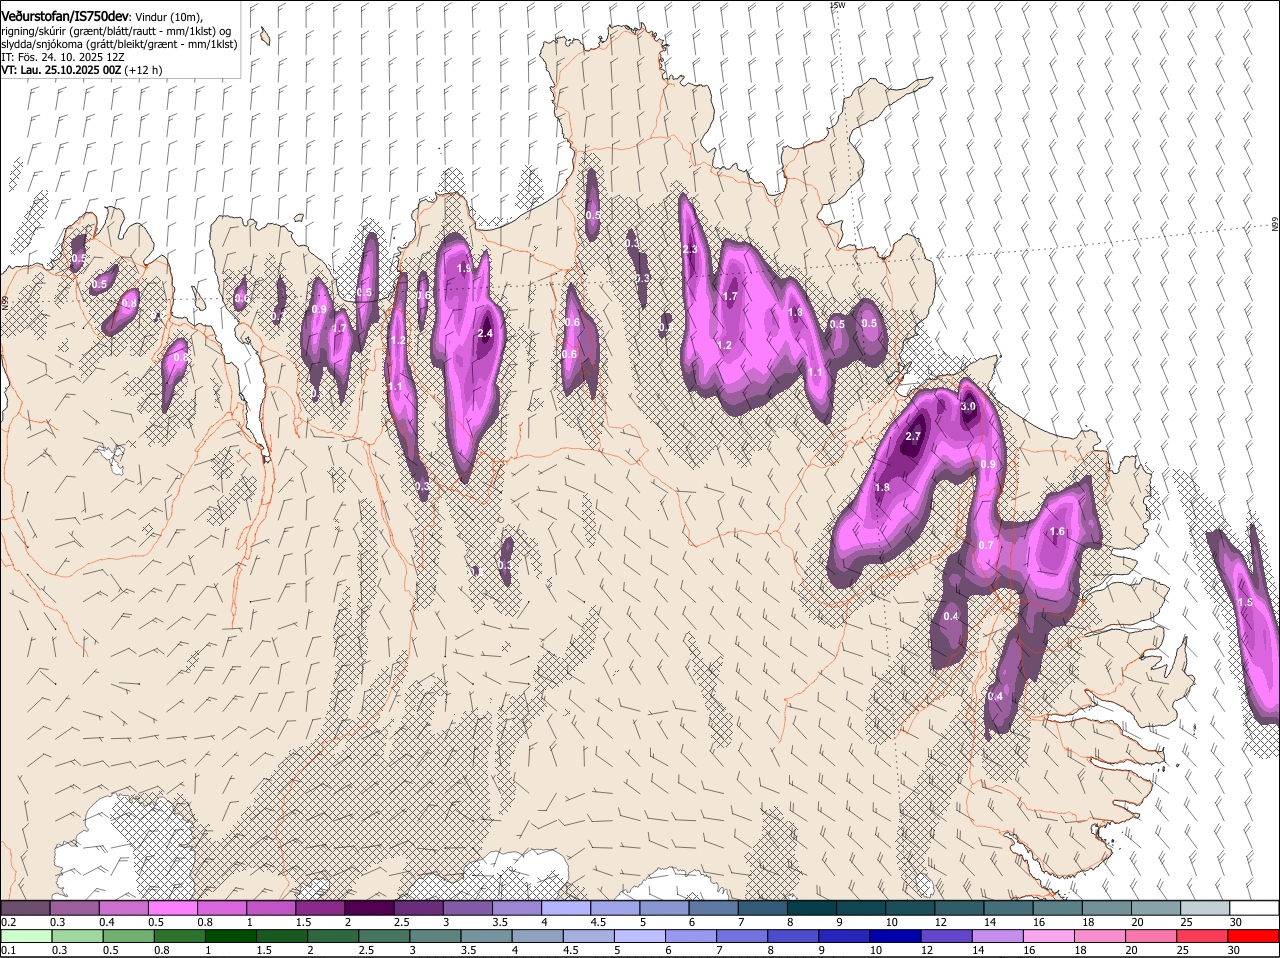Pick teal snow legend swatch starting at 10
1280x958 pixels.
(x=910, y=908)
